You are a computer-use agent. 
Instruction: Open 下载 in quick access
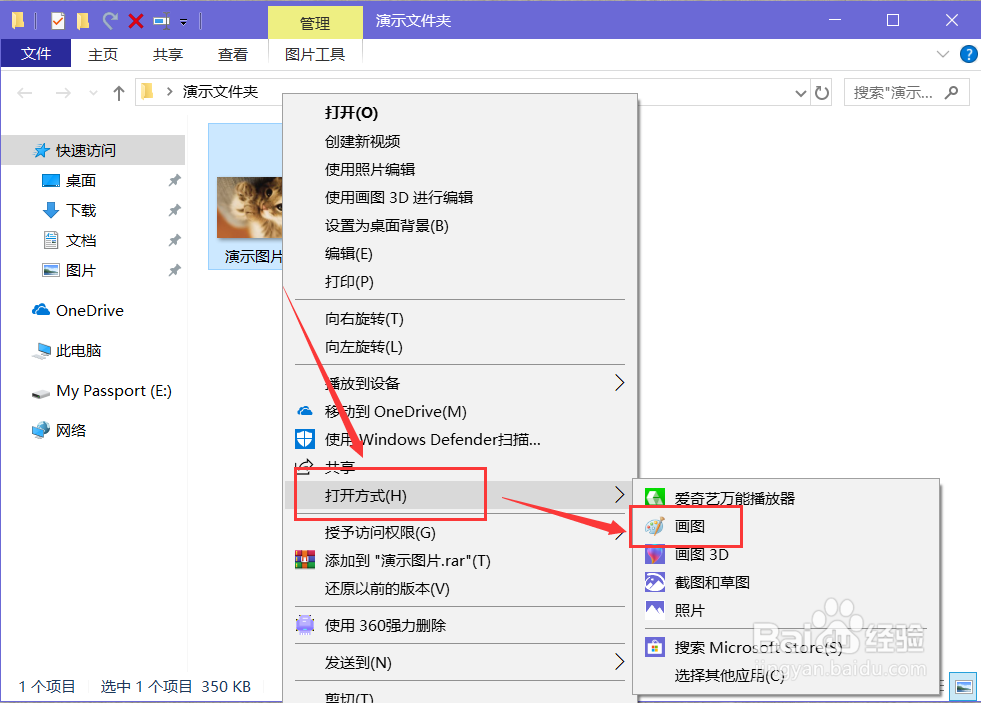click(81, 211)
